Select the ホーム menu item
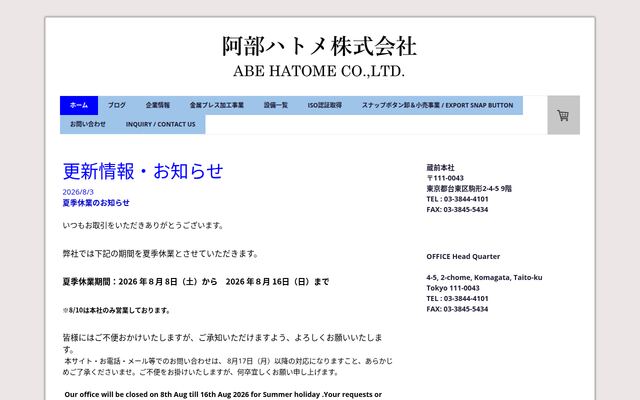The height and width of the screenshot is (400, 640). click(x=79, y=105)
